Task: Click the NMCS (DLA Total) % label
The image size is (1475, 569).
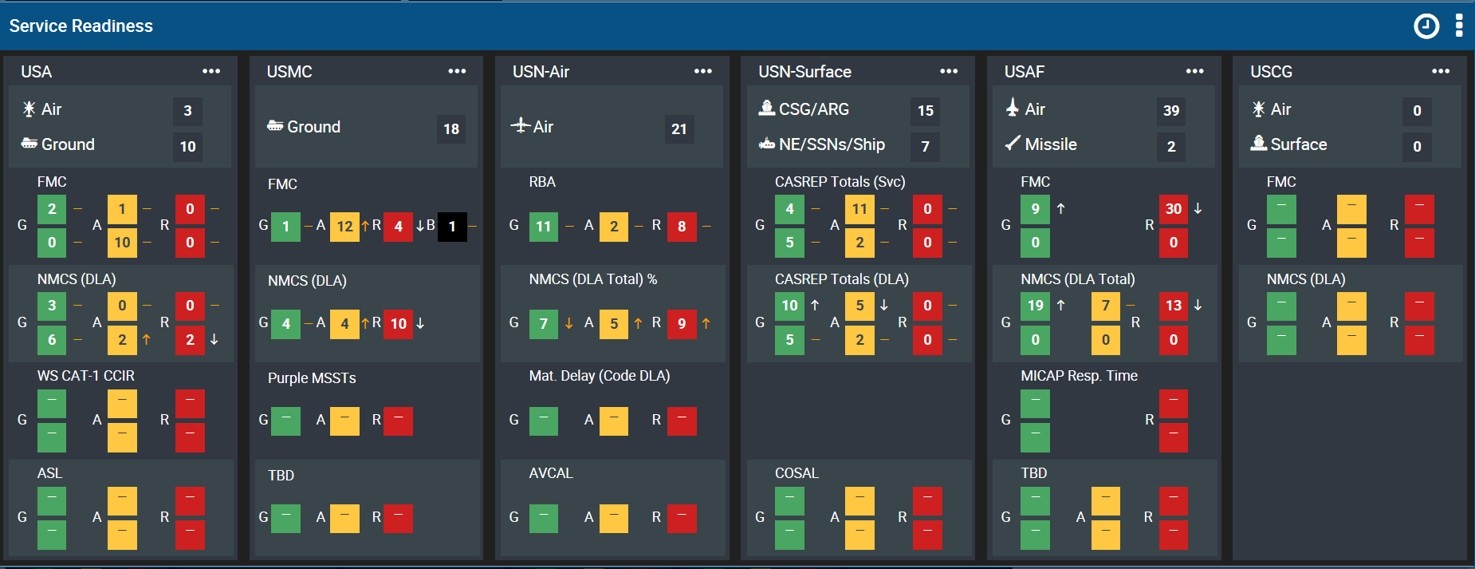Action: 593,279
